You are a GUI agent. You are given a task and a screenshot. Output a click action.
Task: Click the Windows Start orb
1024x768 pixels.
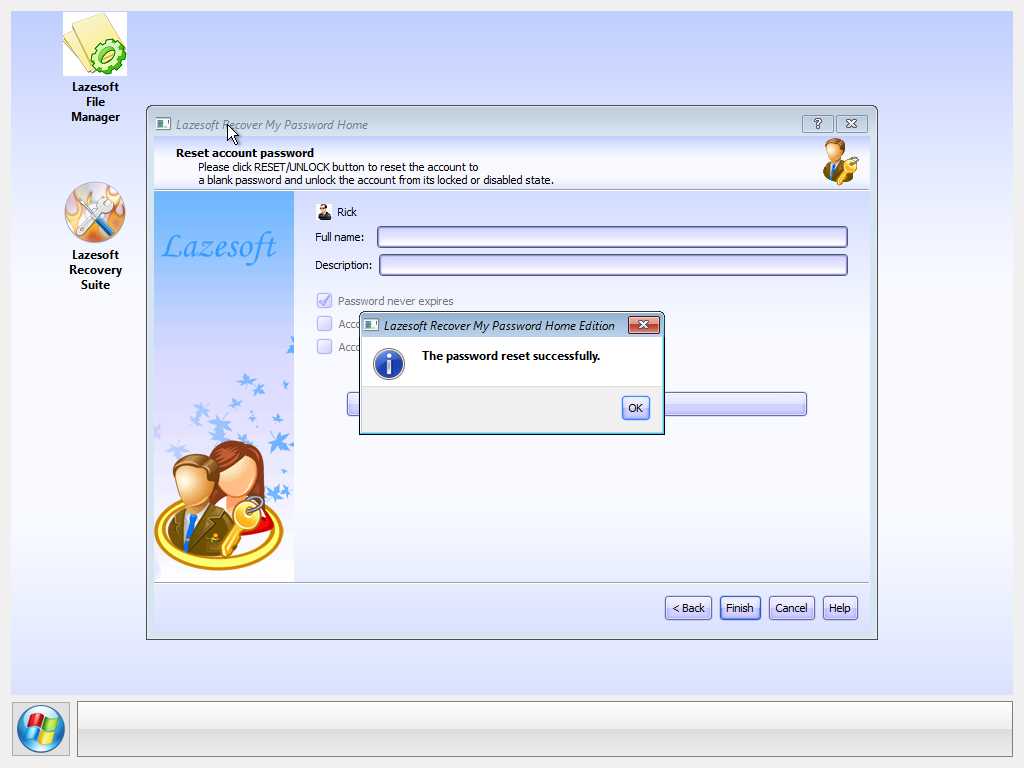(40, 729)
